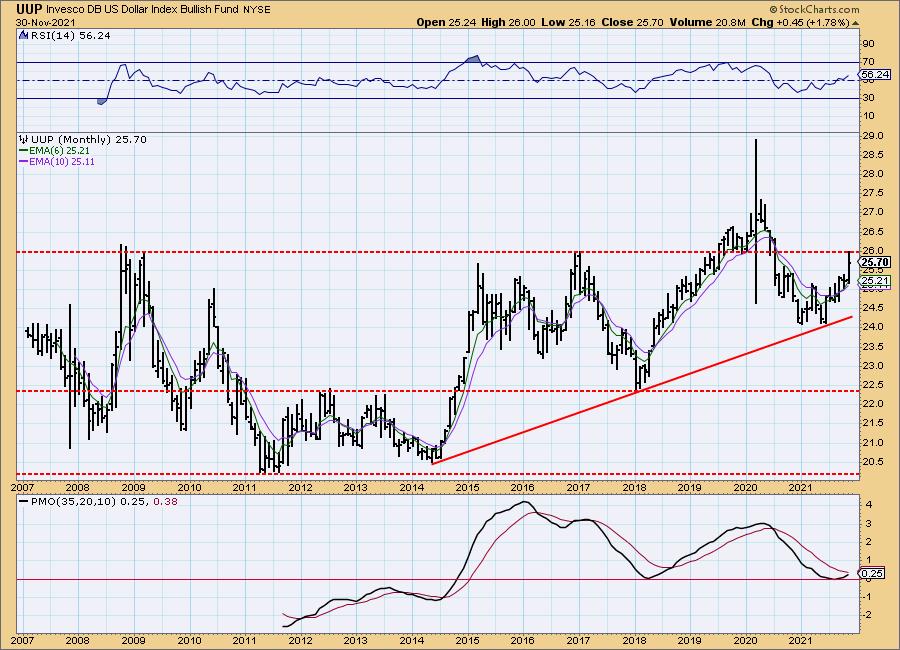Select the Close 25.70 header value
Image resolution: width=900 pixels, height=650 pixels.
pyautogui.click(x=633, y=22)
